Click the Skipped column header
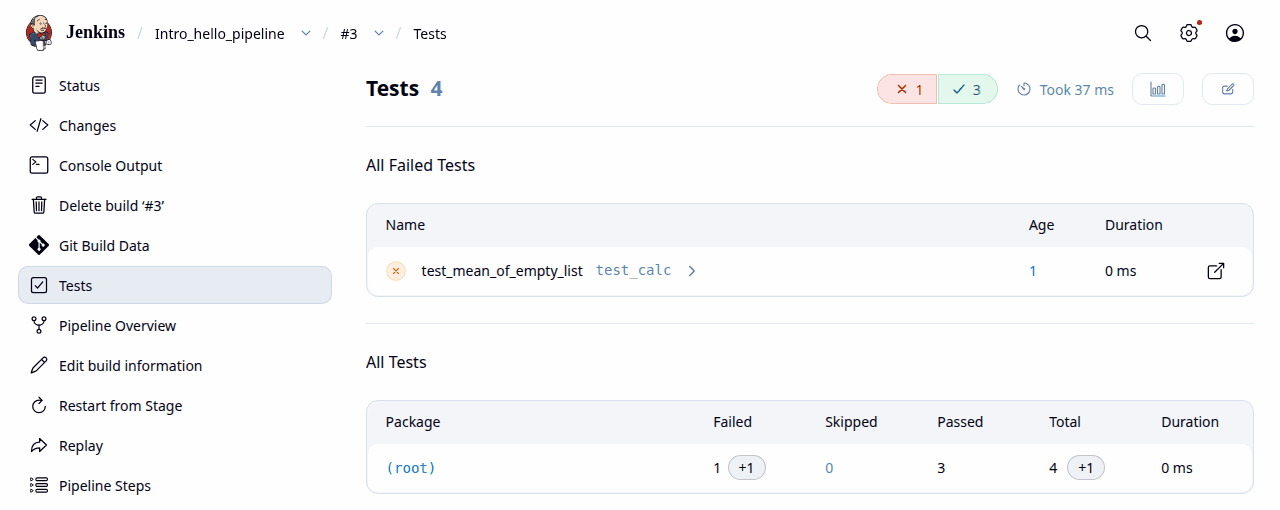Viewport: 1280px width, 510px height. click(x=851, y=422)
